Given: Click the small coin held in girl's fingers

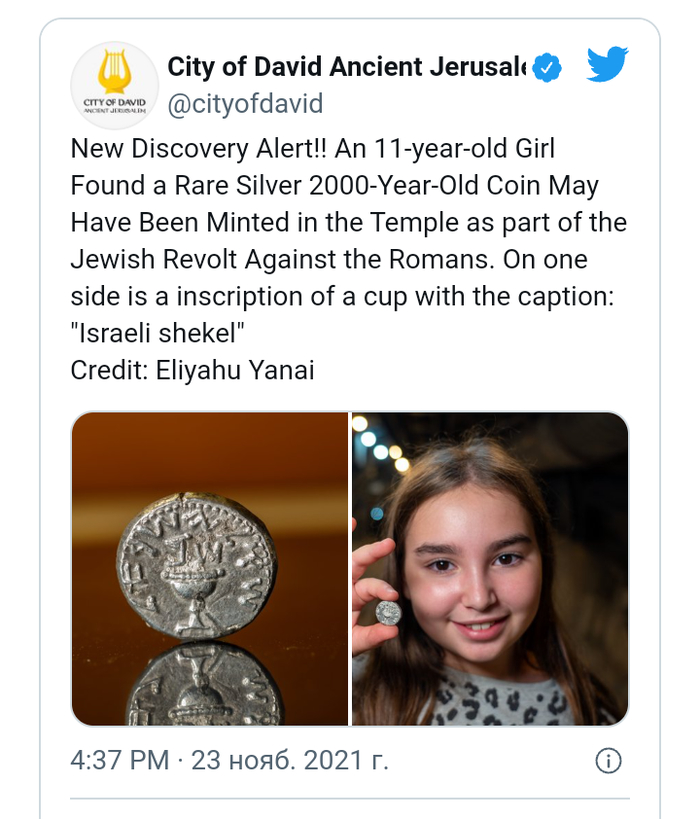Looking at the screenshot, I should pos(388,612).
